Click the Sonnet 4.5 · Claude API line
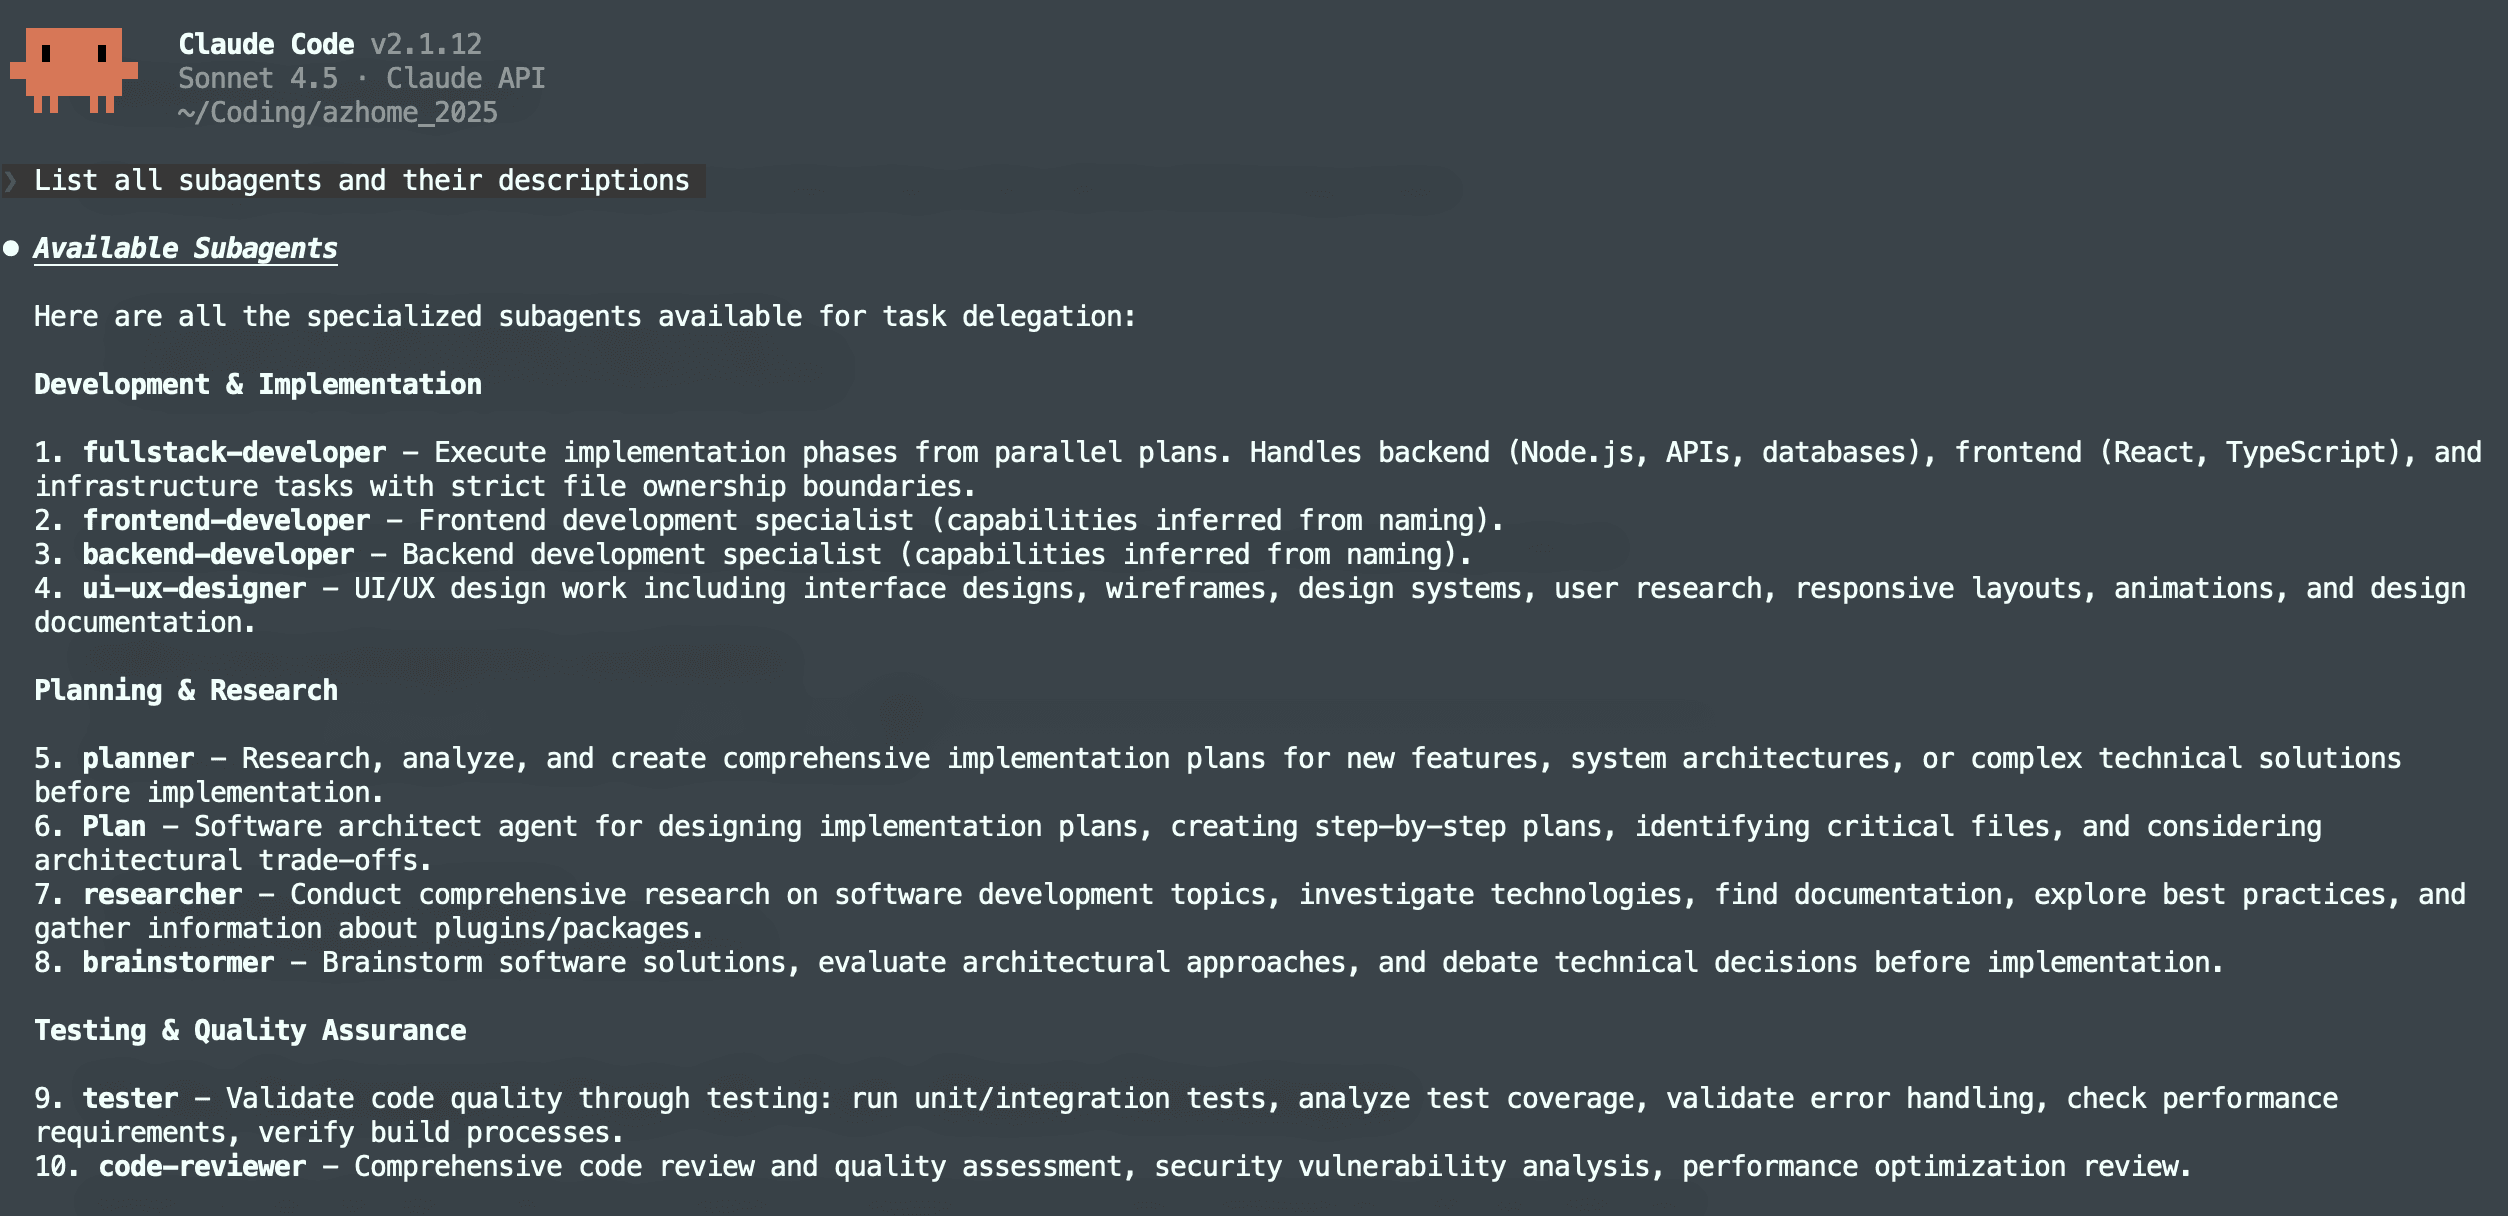2508x1216 pixels. coord(361,78)
